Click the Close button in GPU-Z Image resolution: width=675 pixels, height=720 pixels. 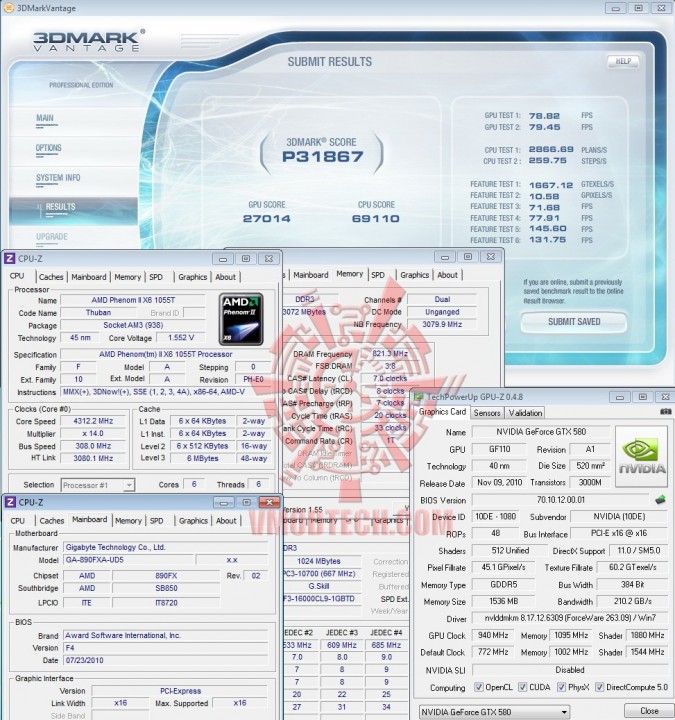click(648, 711)
